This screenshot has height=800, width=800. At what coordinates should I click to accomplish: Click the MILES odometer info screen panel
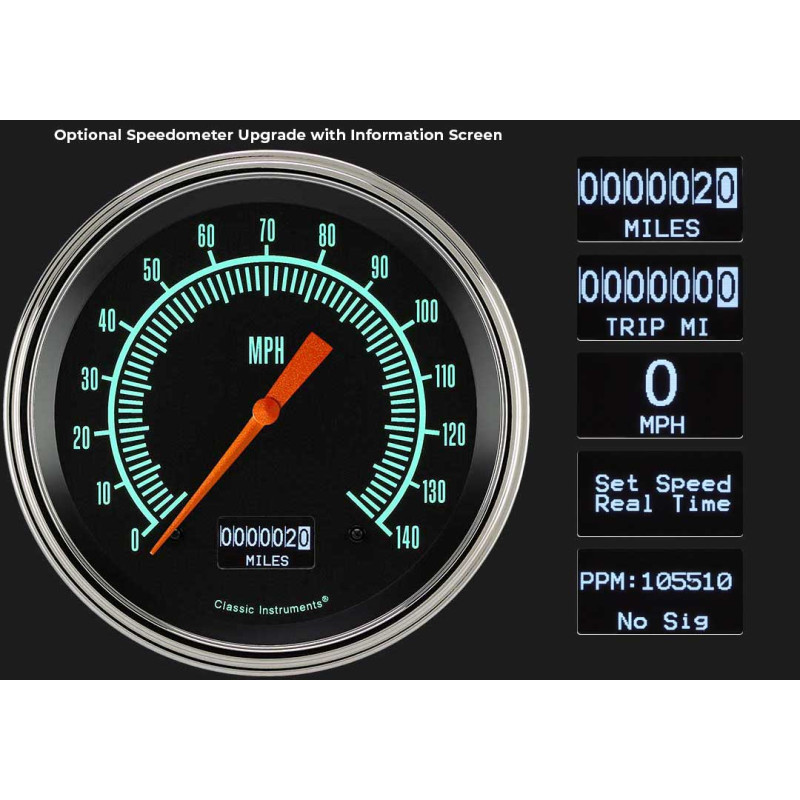pos(659,199)
